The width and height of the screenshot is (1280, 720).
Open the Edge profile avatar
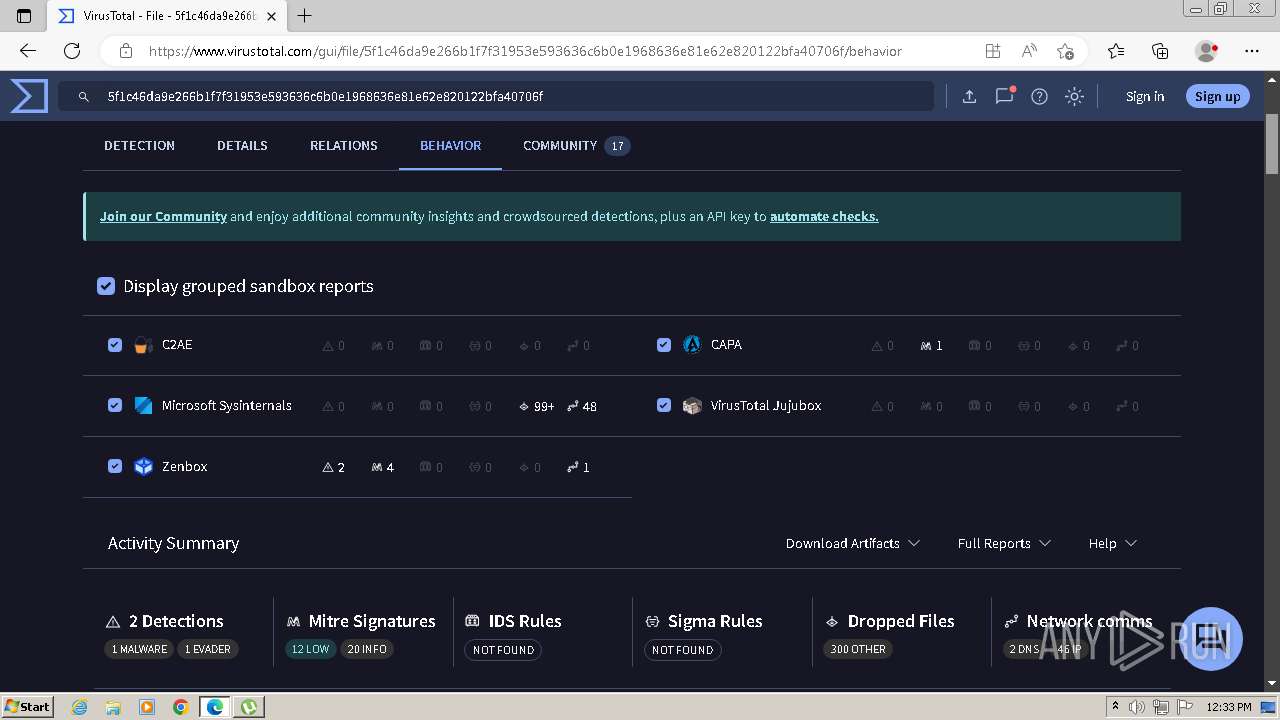1206,51
